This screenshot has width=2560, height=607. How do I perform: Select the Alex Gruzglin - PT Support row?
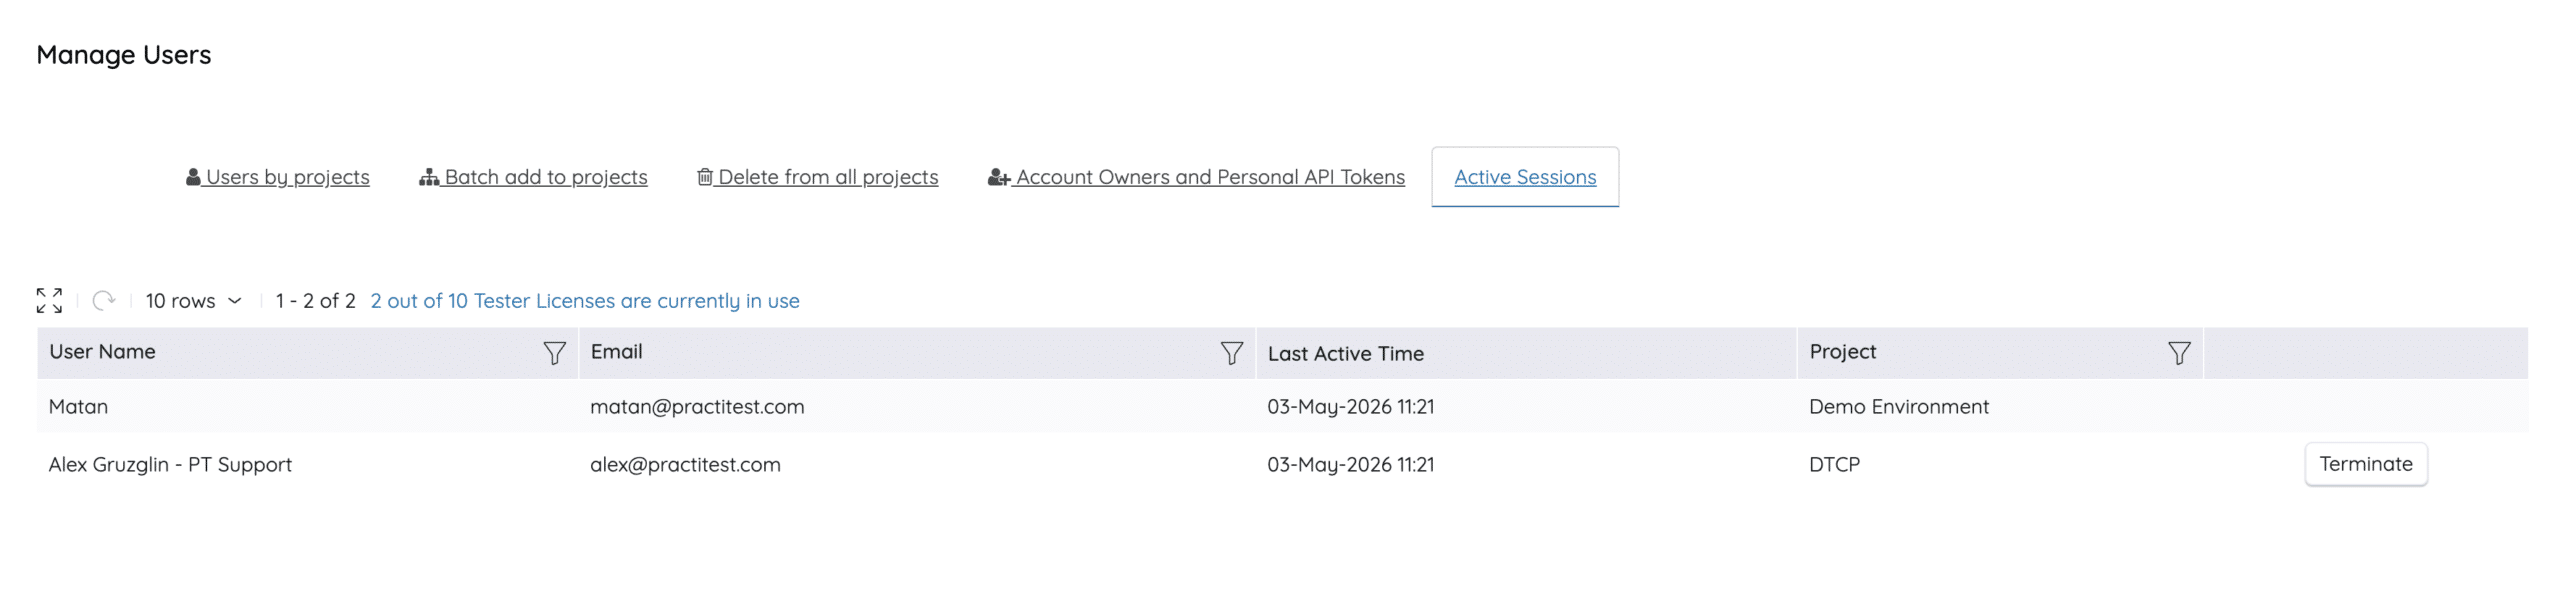pos(1282,464)
